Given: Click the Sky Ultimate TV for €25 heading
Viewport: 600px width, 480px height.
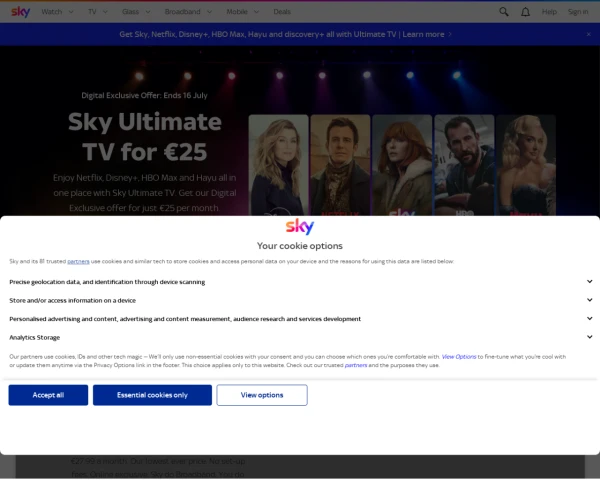Looking at the screenshot, I should 145,137.
